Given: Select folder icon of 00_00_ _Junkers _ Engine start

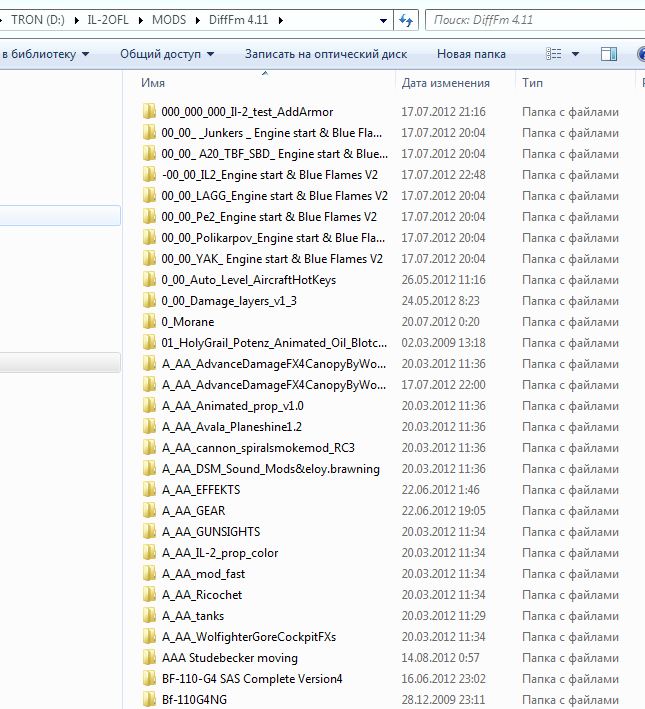Looking at the screenshot, I should (x=149, y=133).
